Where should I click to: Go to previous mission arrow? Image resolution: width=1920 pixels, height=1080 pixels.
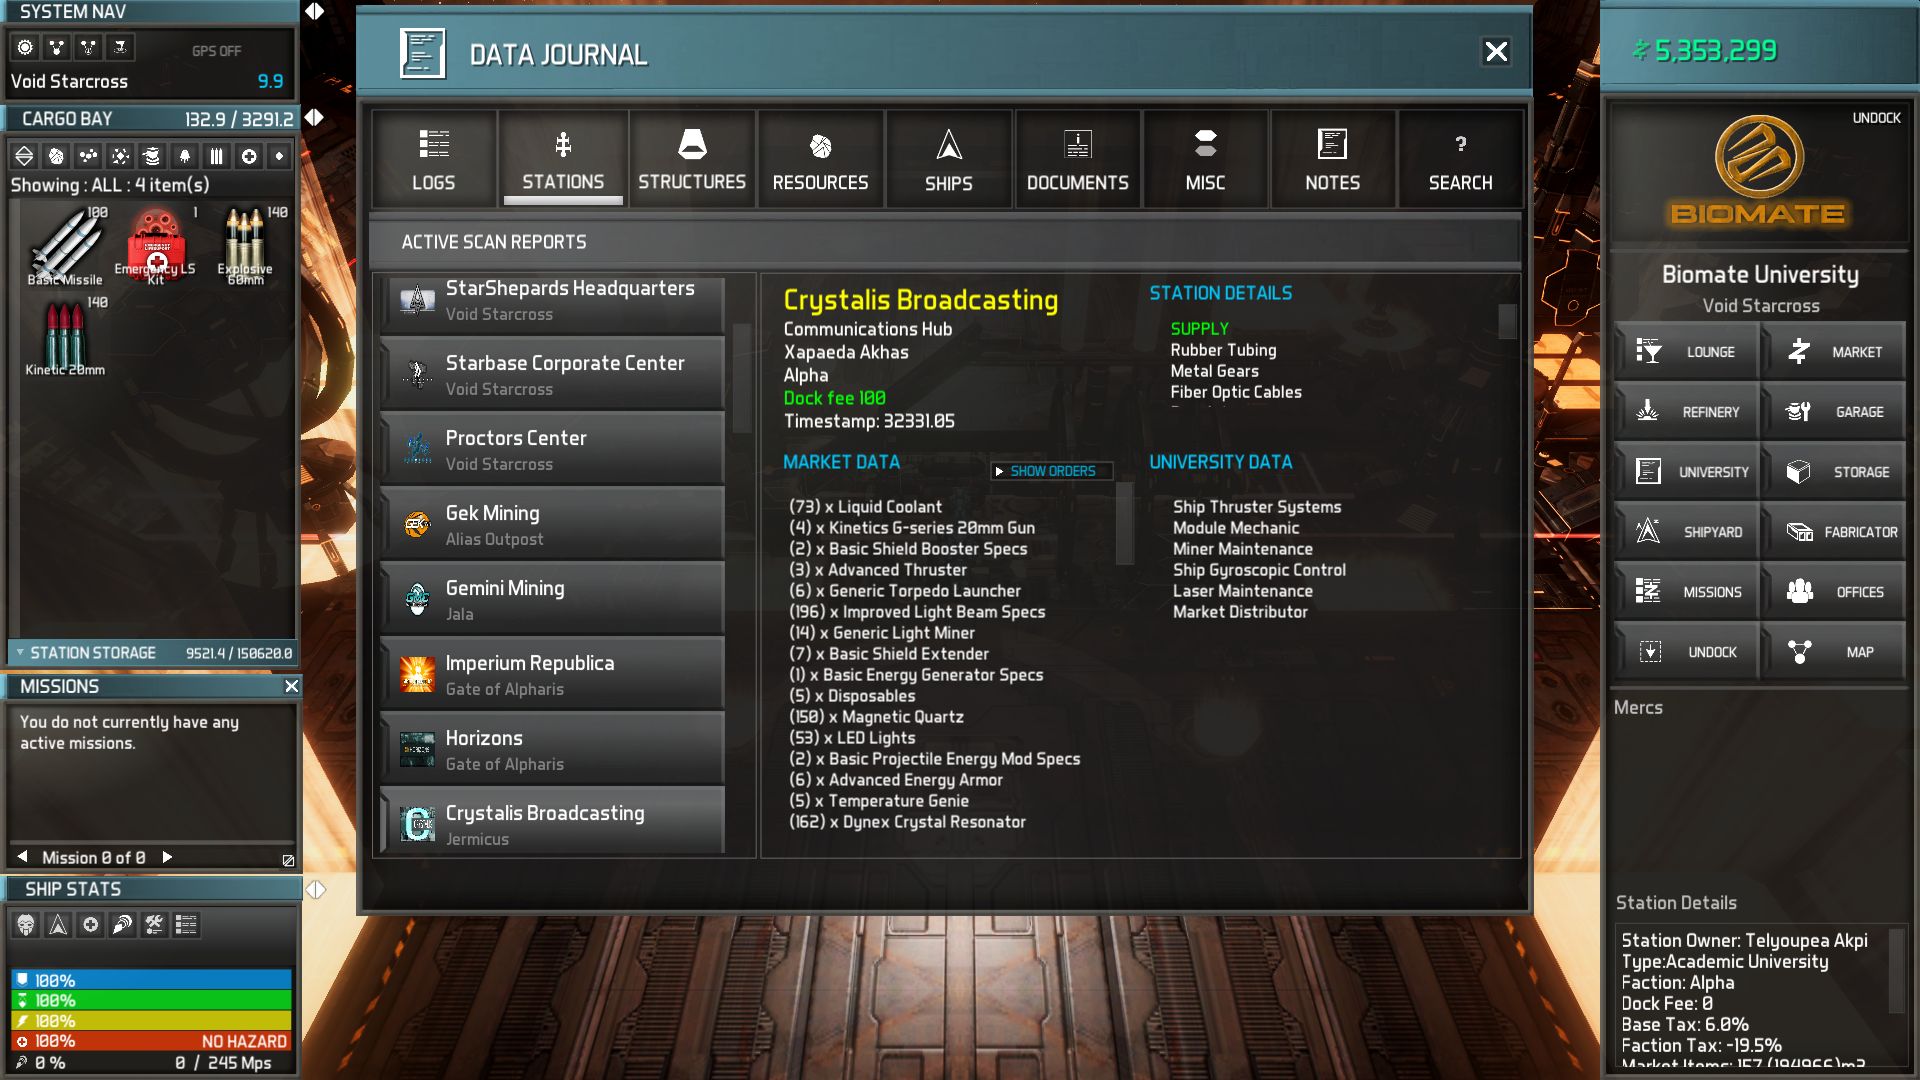(23, 857)
